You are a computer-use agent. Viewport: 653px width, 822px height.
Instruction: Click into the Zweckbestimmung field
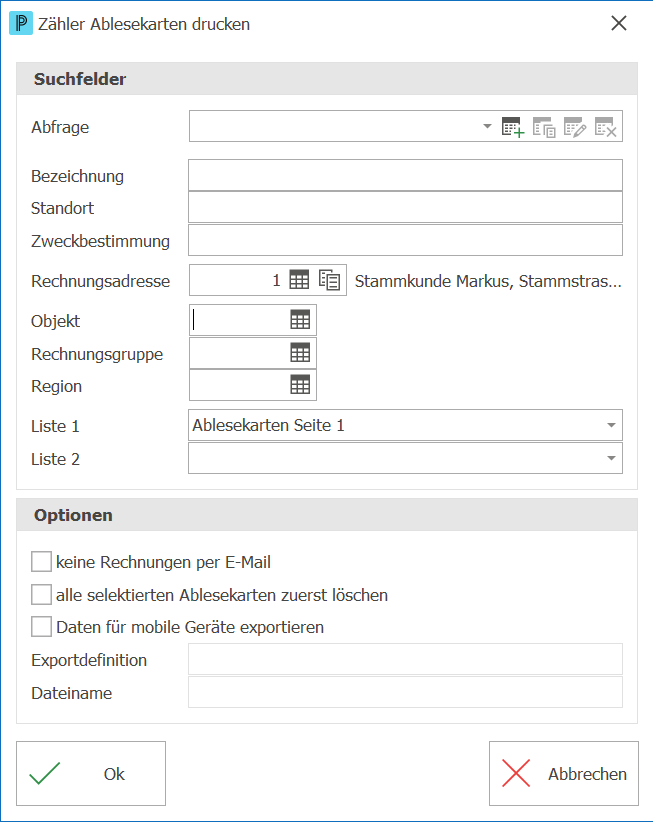pyautogui.click(x=405, y=240)
